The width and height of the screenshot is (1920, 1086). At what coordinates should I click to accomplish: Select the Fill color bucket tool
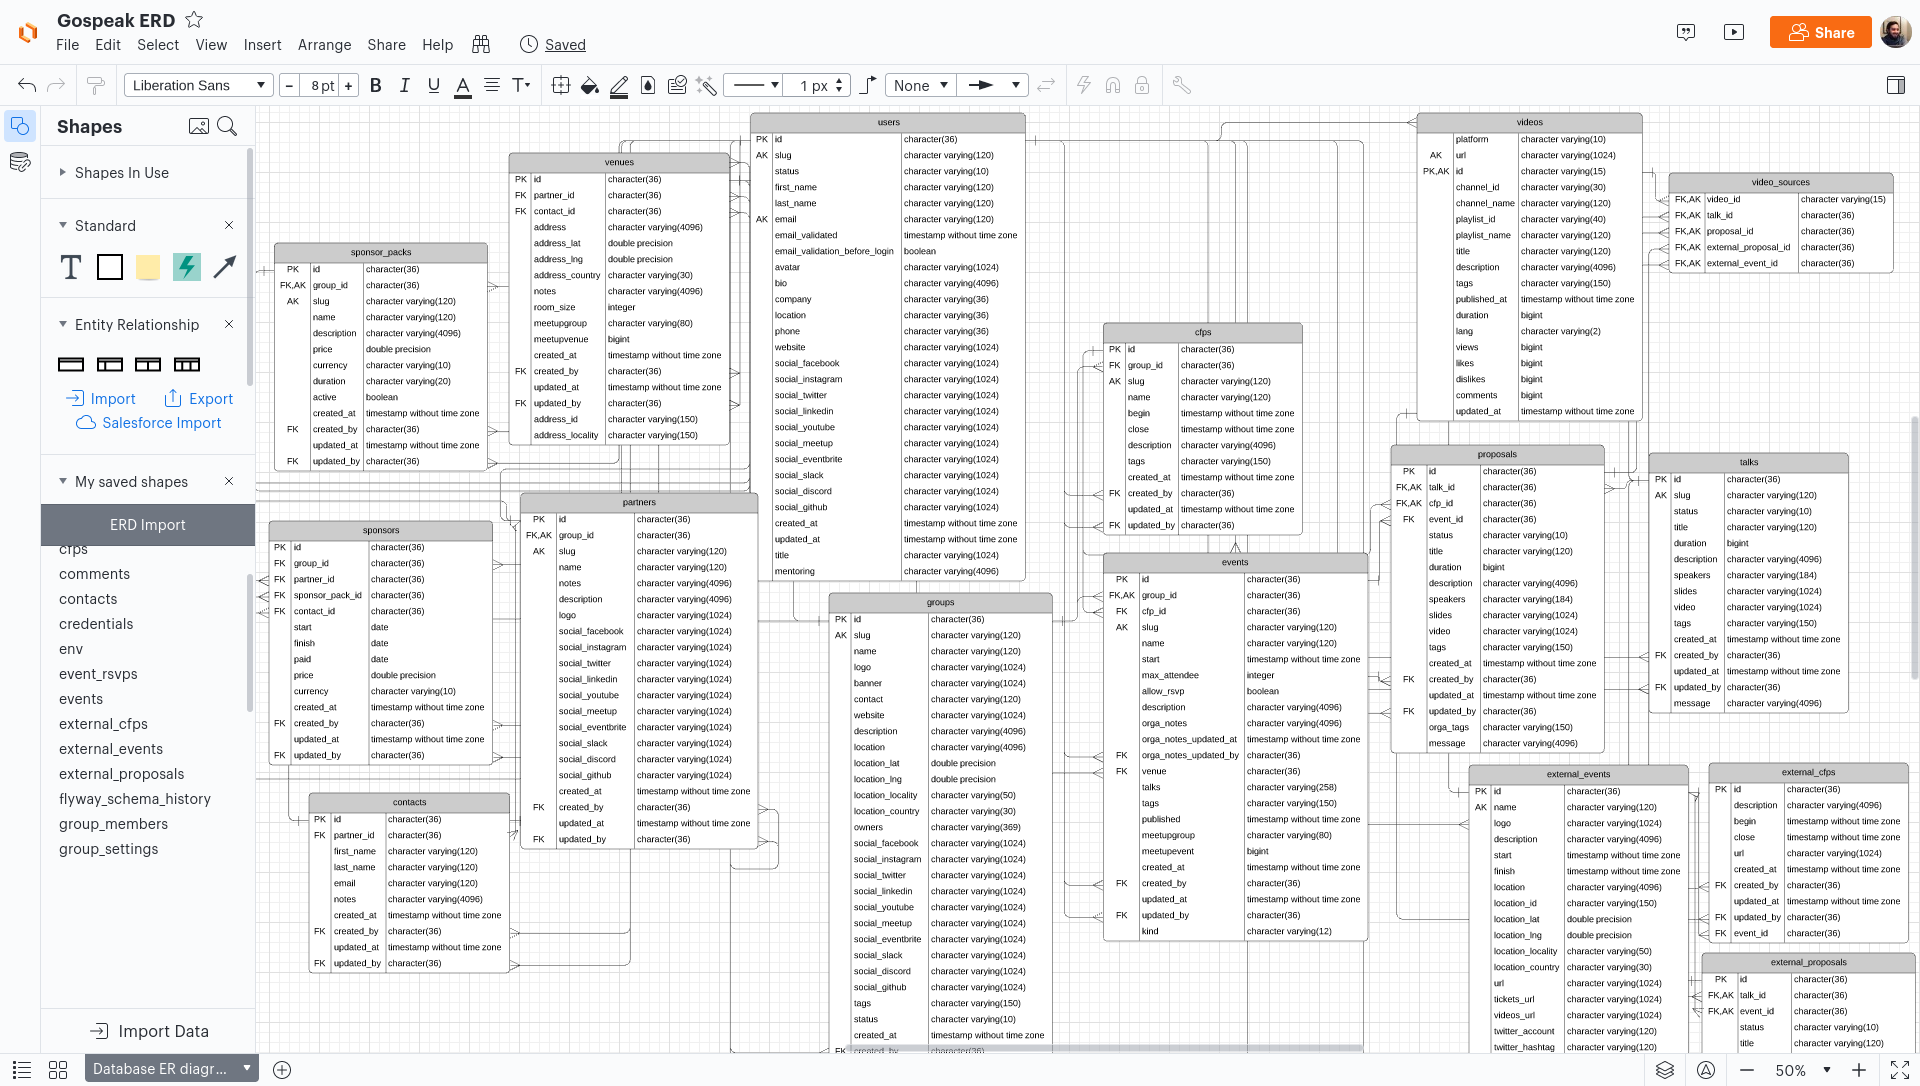[x=589, y=85]
